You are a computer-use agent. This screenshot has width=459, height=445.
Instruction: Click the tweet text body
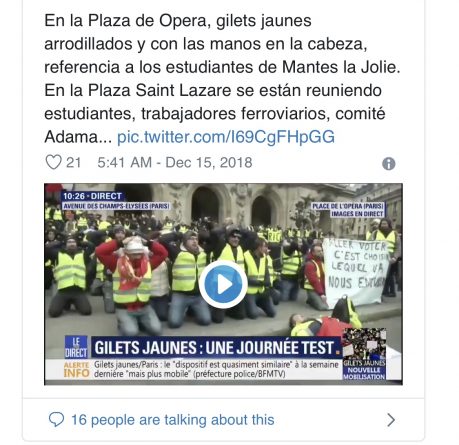tap(222, 79)
